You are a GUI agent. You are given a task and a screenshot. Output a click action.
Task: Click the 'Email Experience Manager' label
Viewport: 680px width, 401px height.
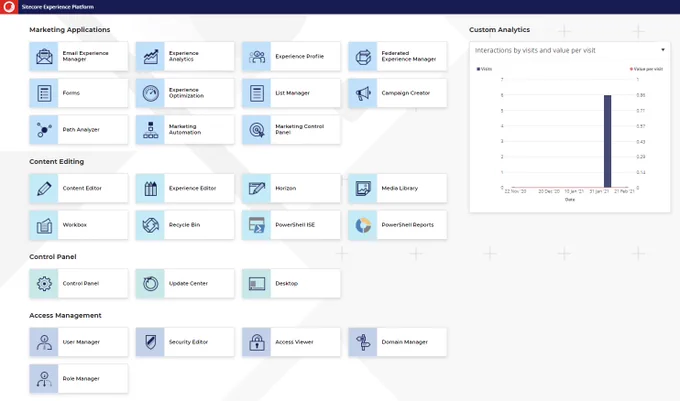[85, 56]
